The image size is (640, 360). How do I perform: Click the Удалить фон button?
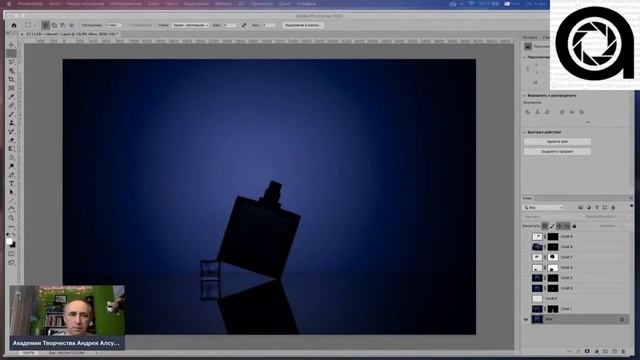click(557, 142)
